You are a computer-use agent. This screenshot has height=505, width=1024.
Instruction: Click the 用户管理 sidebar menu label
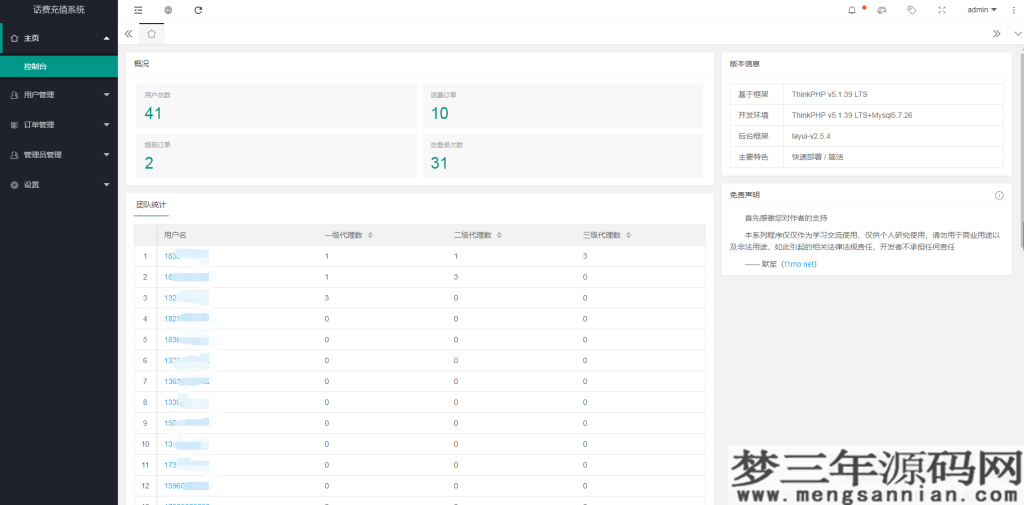click(x=39, y=95)
